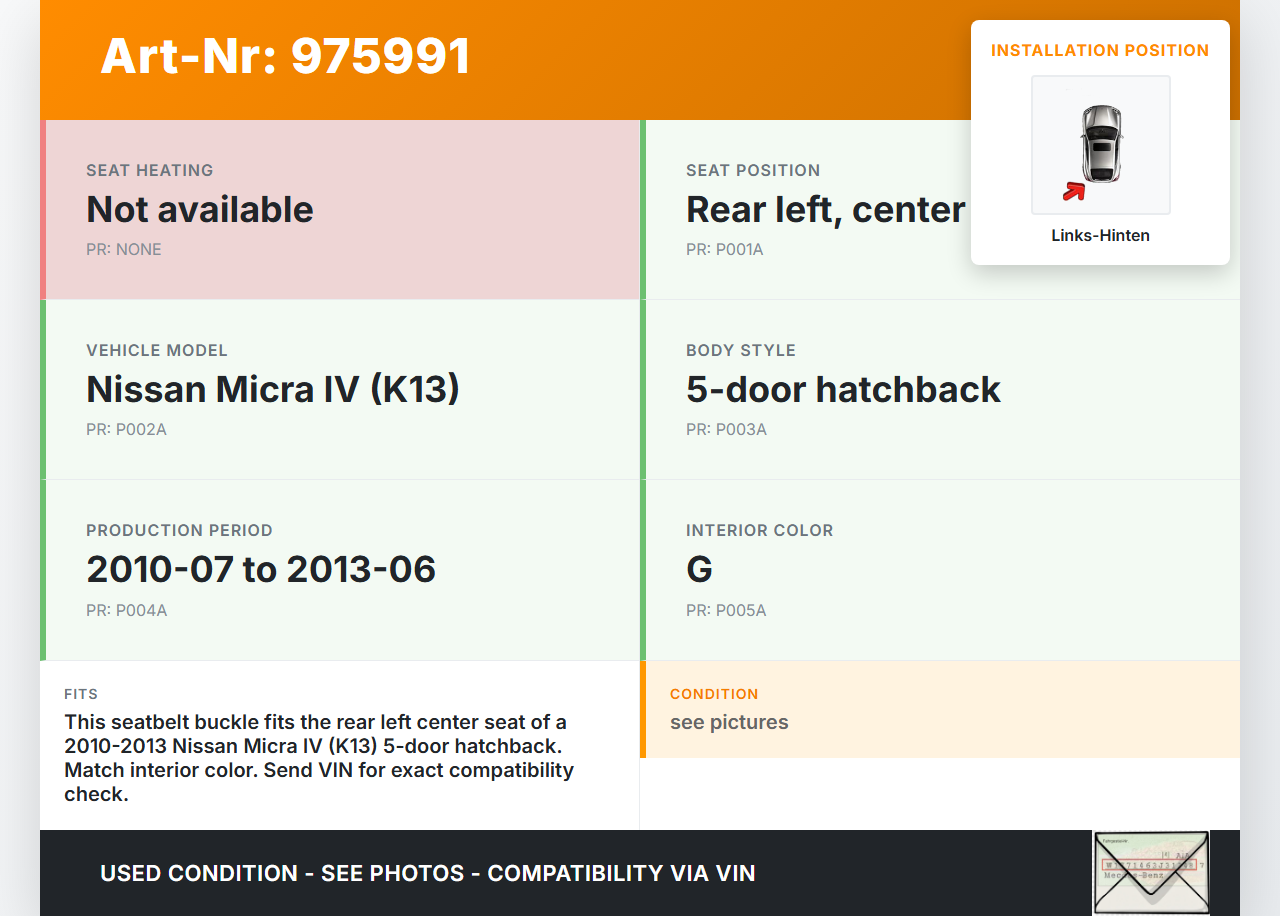Click the VIN envelope icon in footer

1150,872
